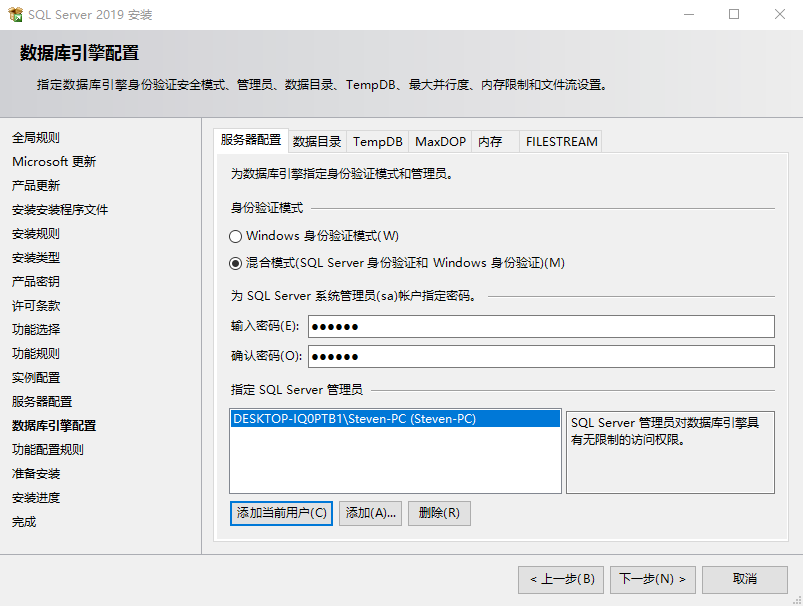
Task: Switch to the FILESTREAM tab
Action: pos(561,142)
